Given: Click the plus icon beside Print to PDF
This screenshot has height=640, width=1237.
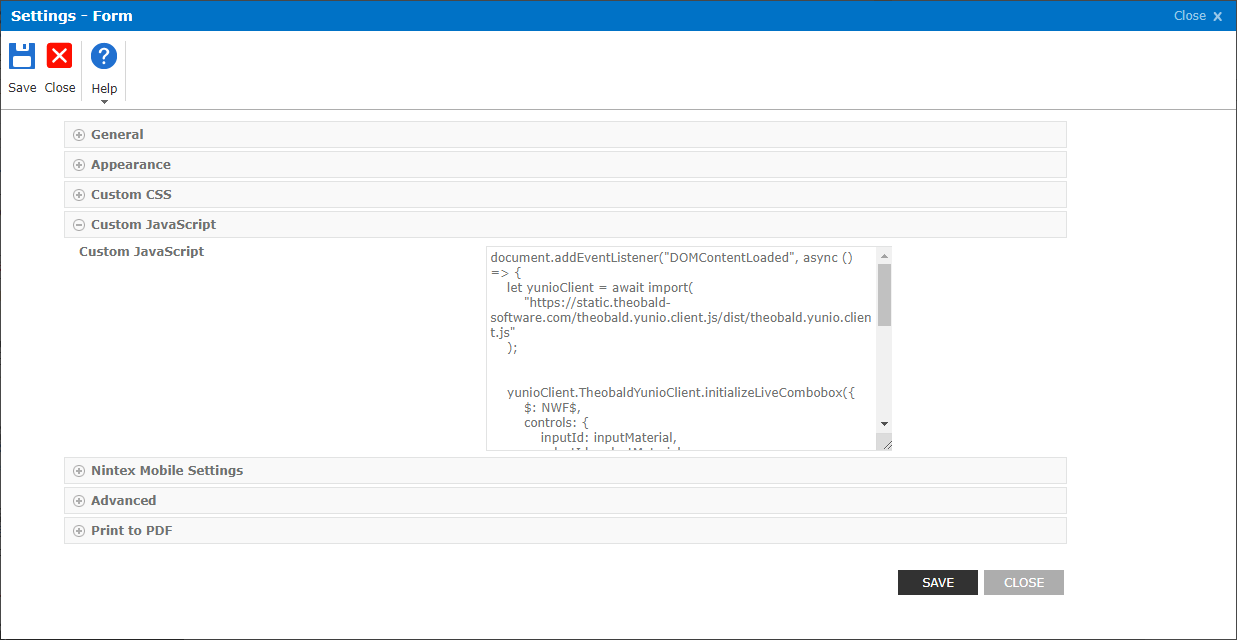Looking at the screenshot, I should pos(78,530).
